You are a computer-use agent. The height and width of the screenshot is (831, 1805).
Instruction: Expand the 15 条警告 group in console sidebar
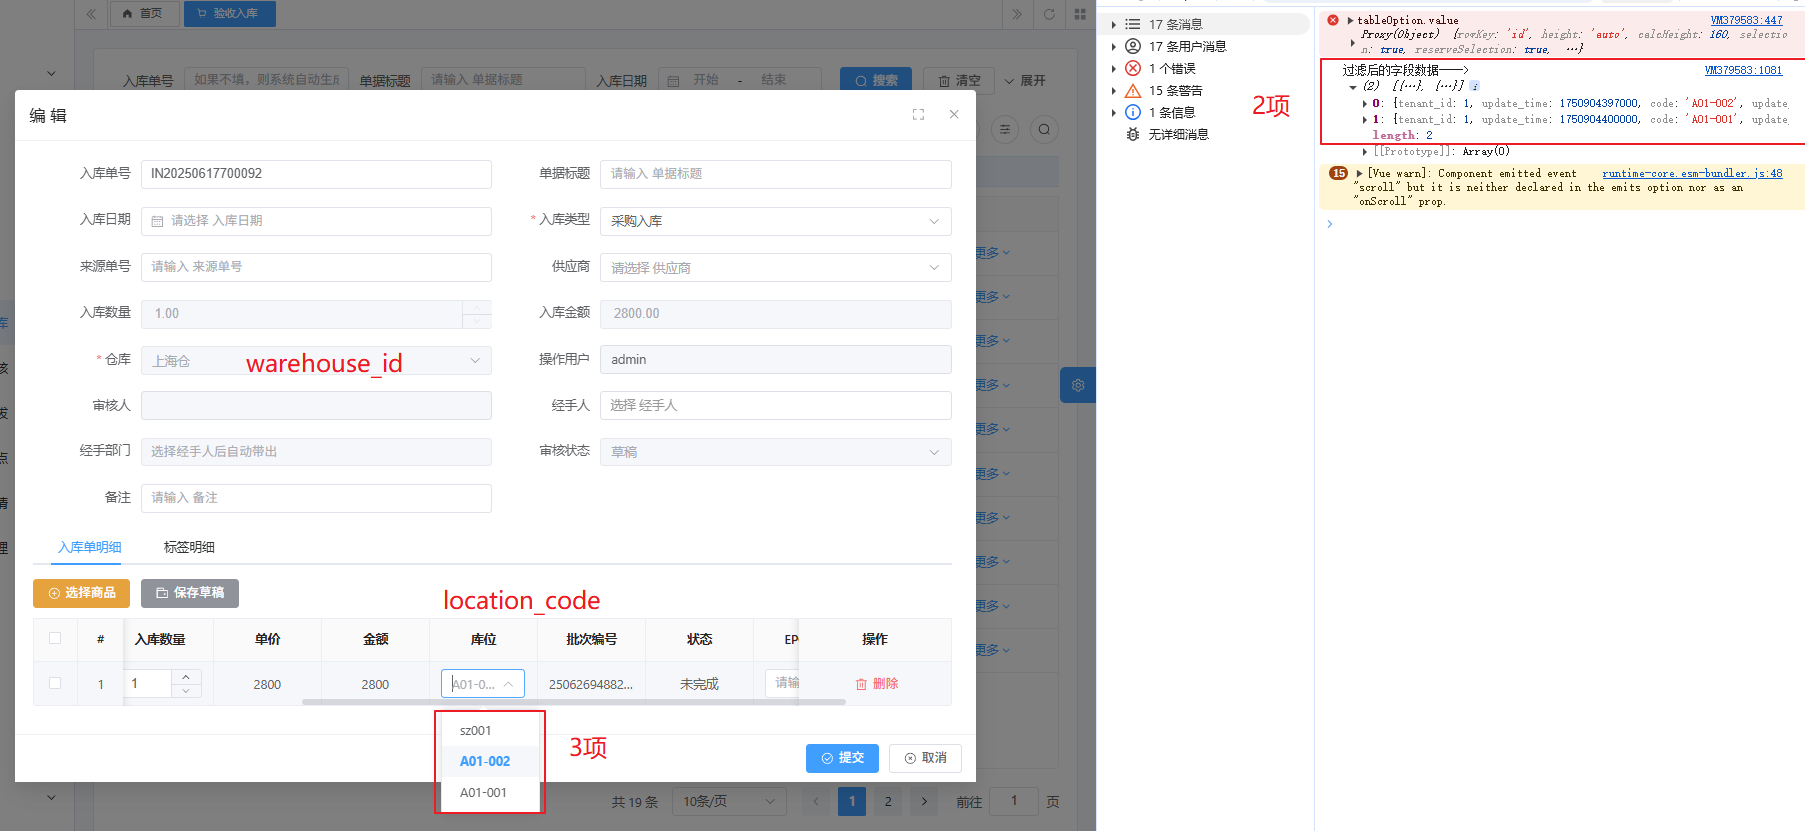tap(1114, 90)
